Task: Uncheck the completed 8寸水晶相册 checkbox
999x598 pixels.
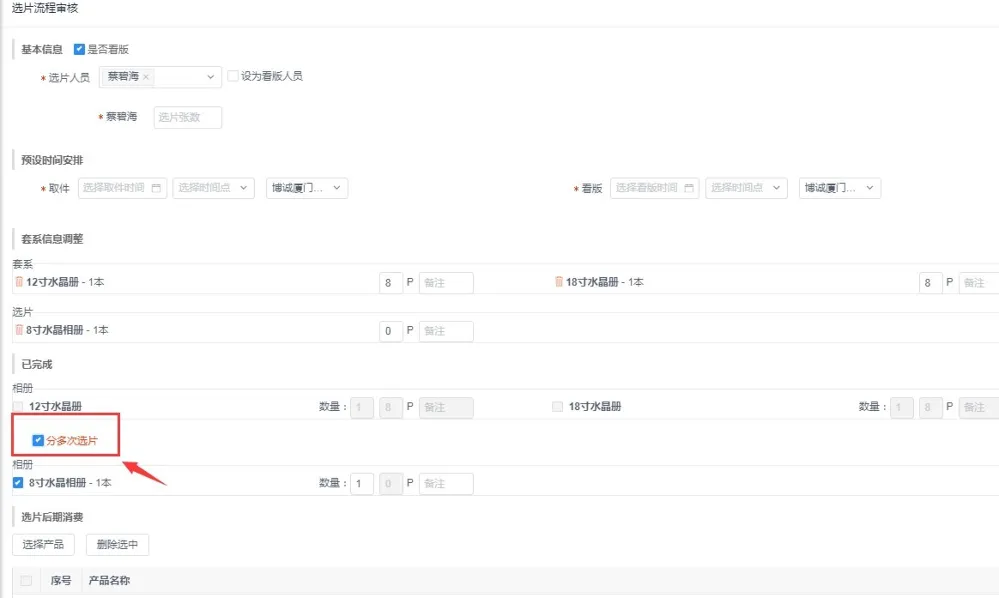Action: pyautogui.click(x=18, y=483)
